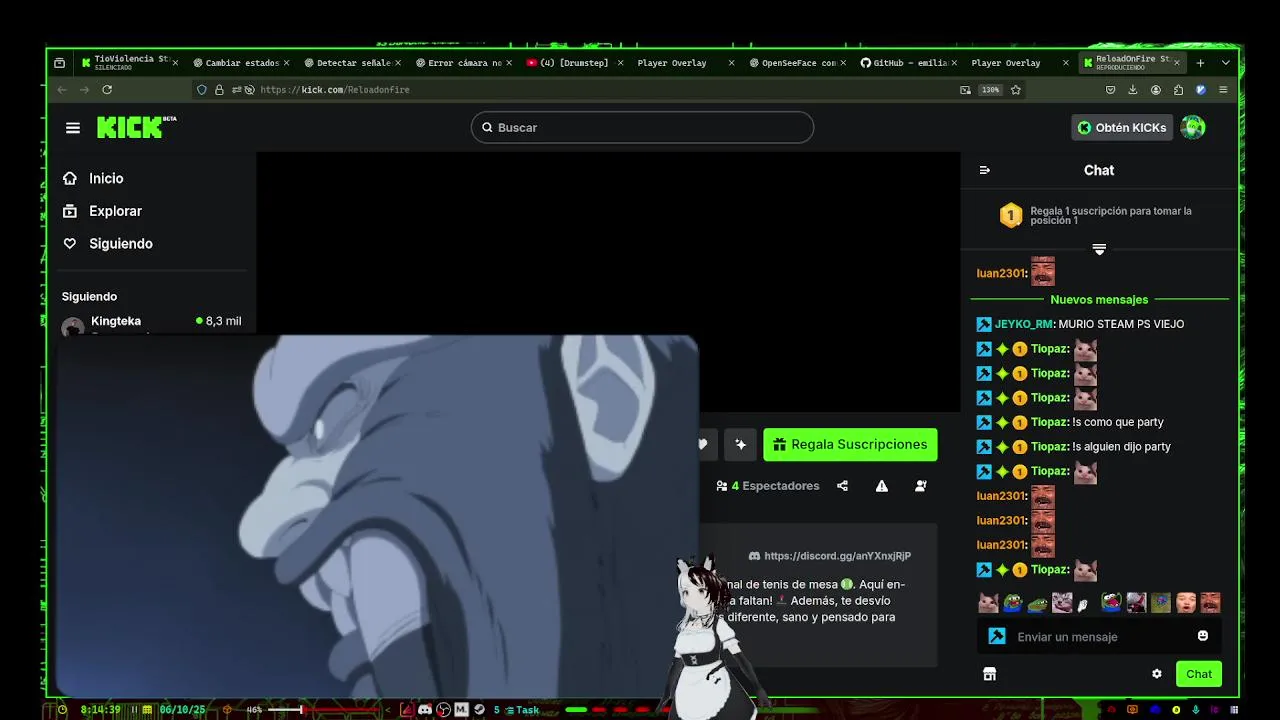Screen dimensions: 1280x720
Task: Click the taskbar date 06/10/25
Action: point(182,710)
